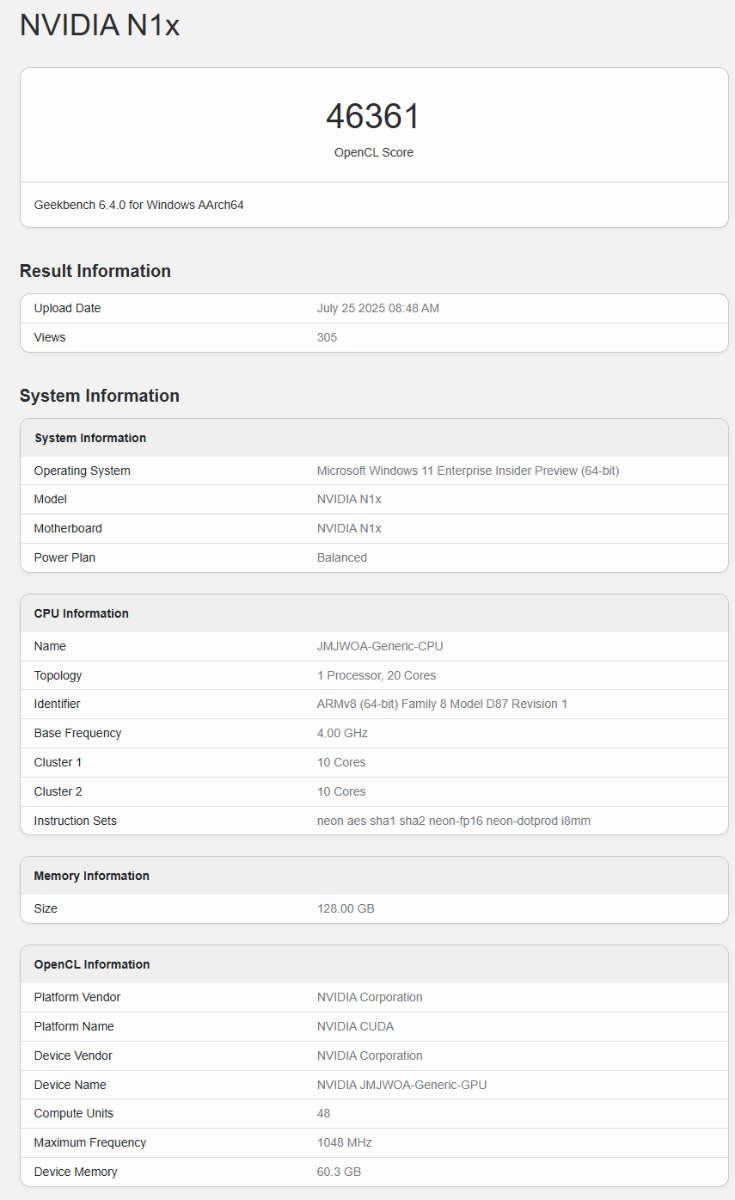Click the Platform Name value NVIDIA CUDA
Image resolution: width=735 pixels, height=1200 pixels.
coord(355,1026)
